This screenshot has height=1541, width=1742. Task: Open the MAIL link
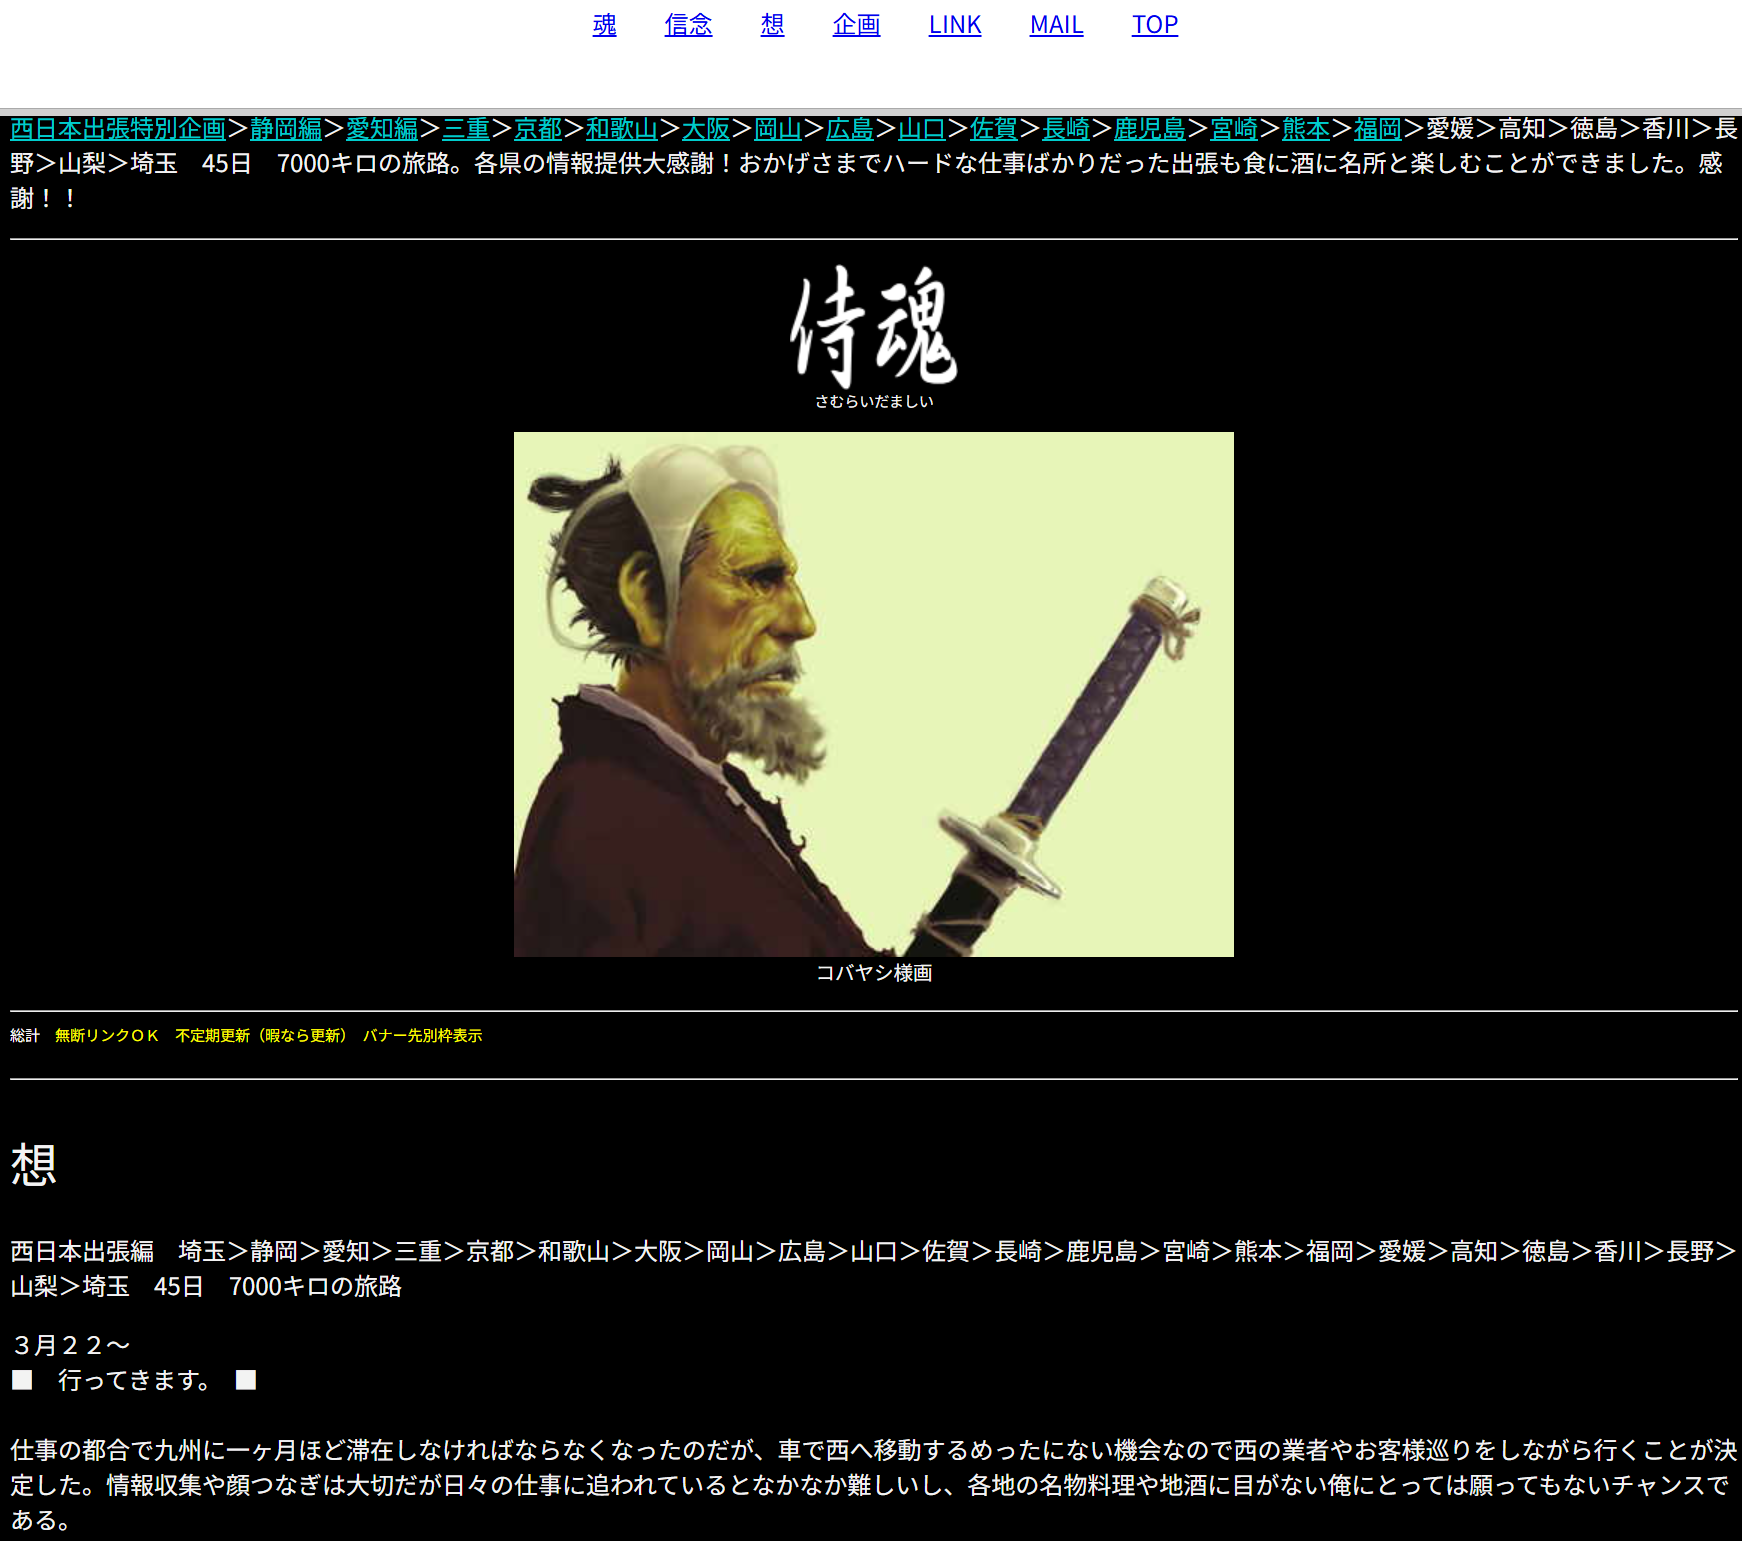(1056, 25)
